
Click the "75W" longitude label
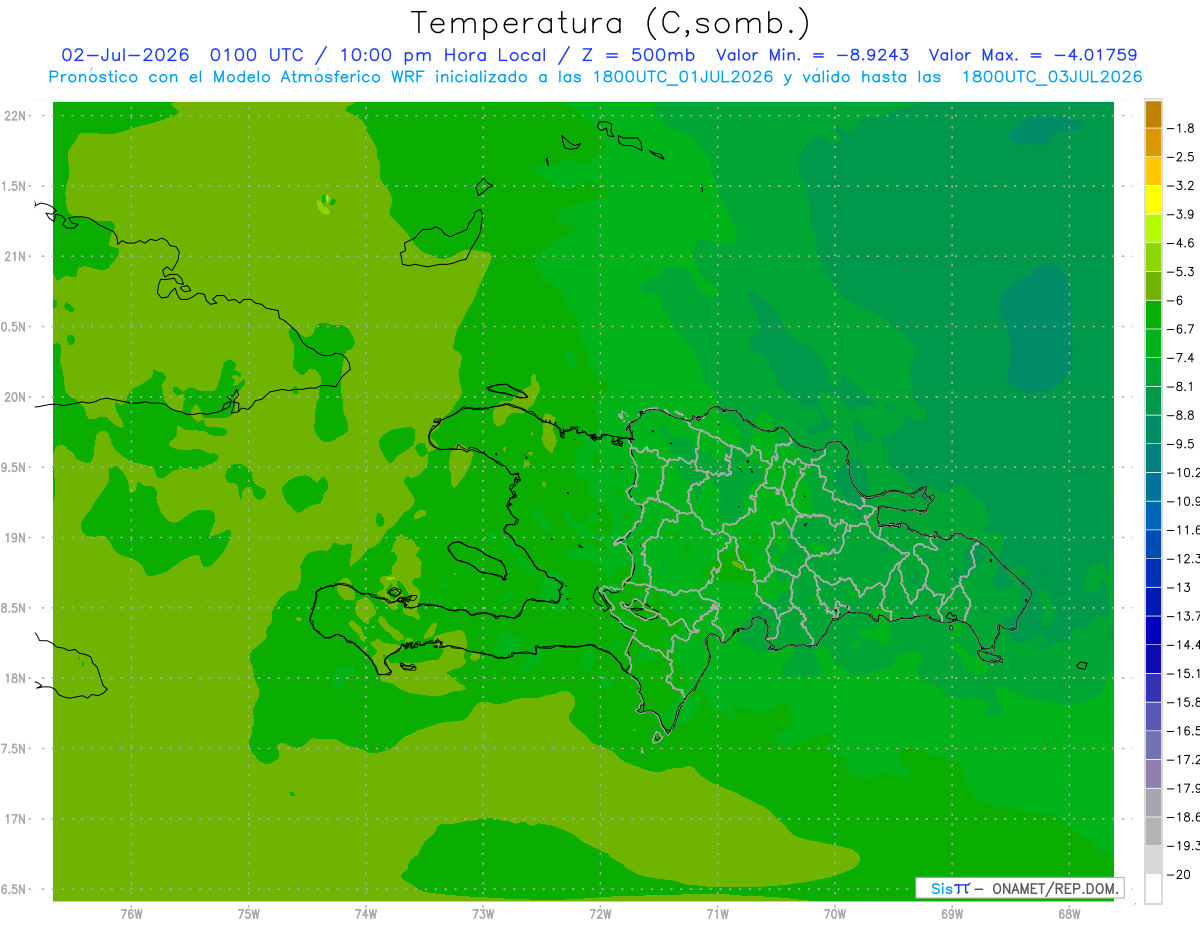click(248, 914)
